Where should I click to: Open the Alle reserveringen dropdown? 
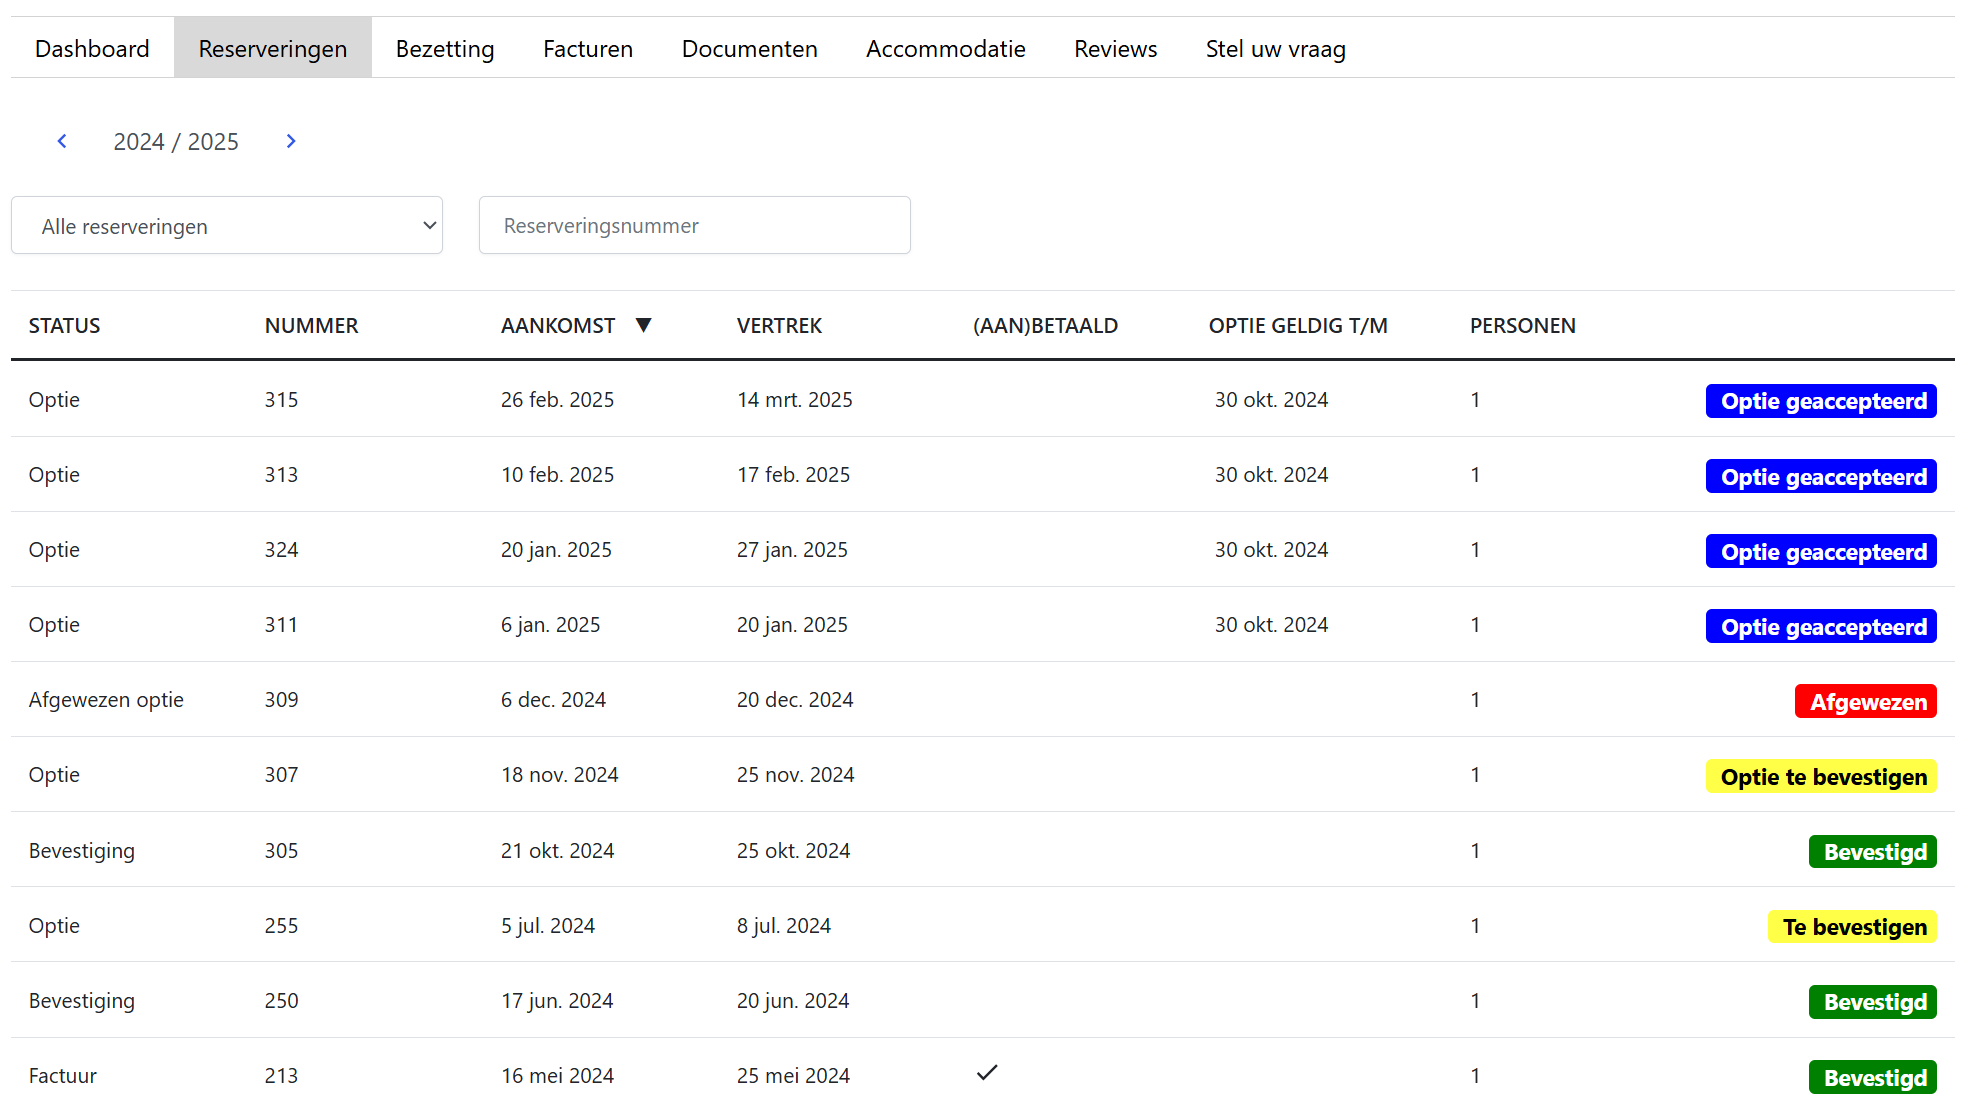coord(227,226)
